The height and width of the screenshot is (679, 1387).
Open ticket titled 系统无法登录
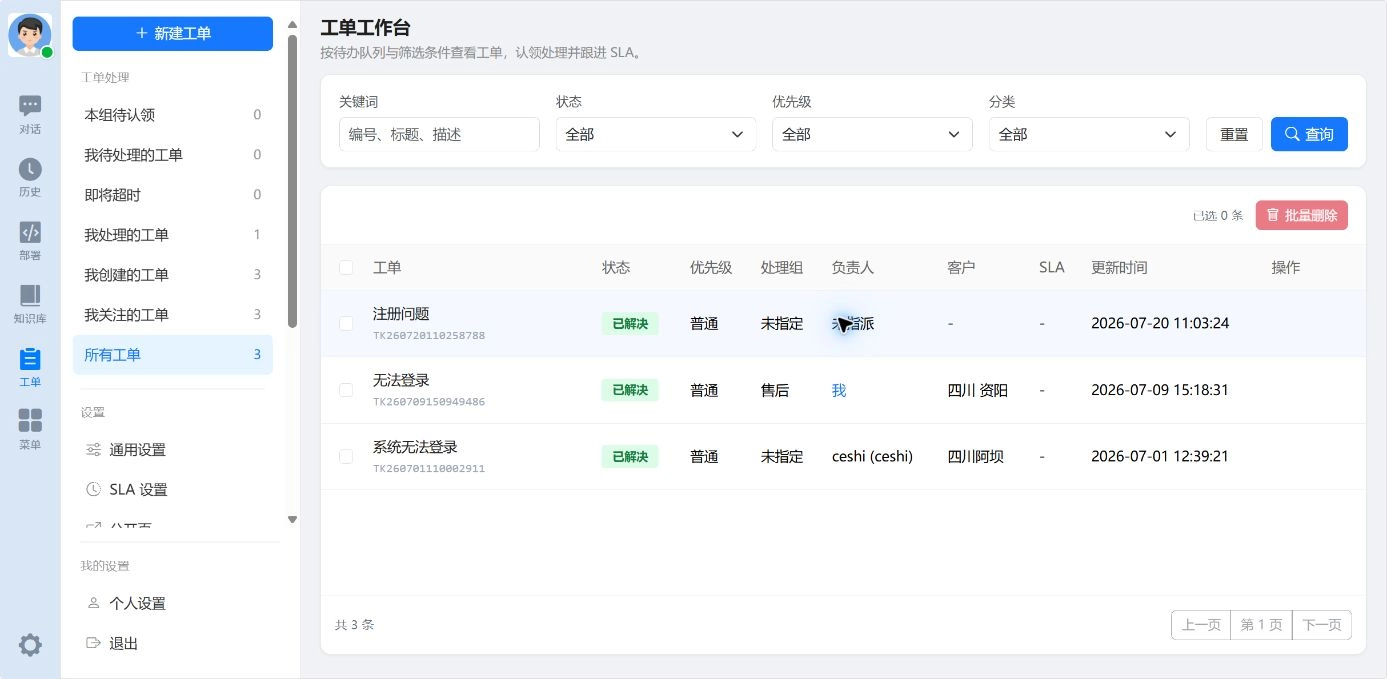(x=415, y=447)
